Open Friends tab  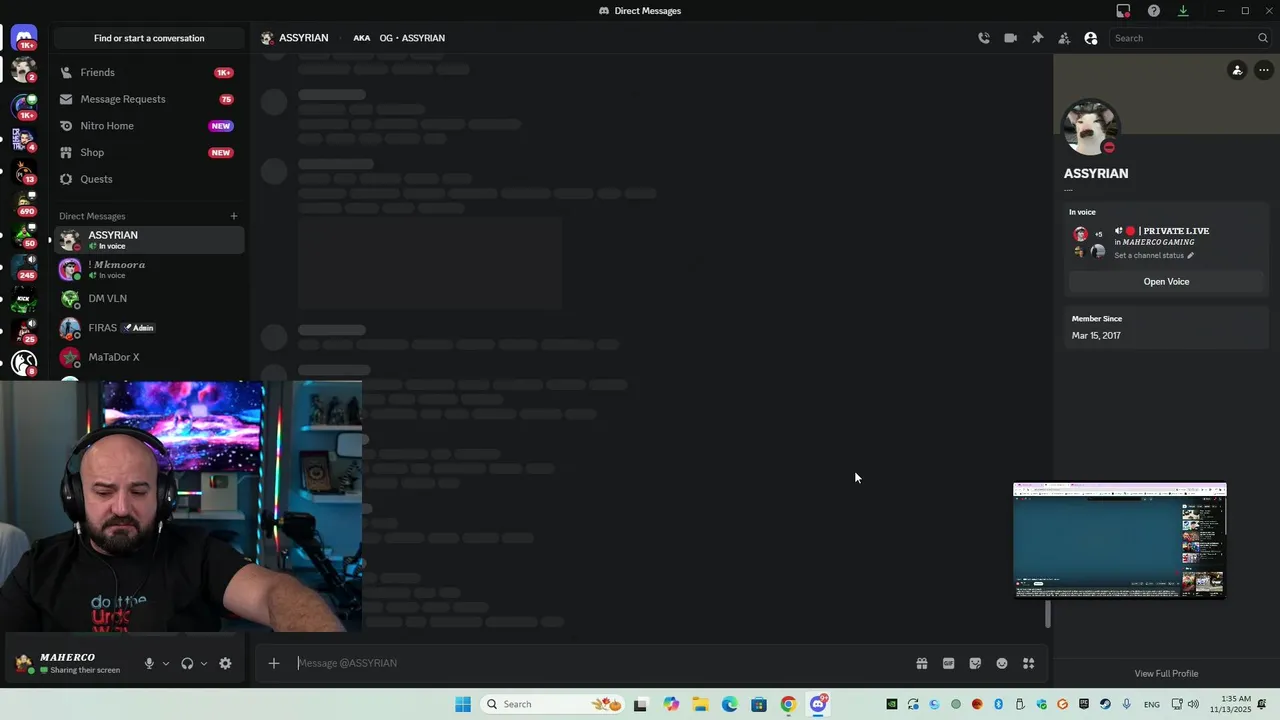[x=149, y=72]
